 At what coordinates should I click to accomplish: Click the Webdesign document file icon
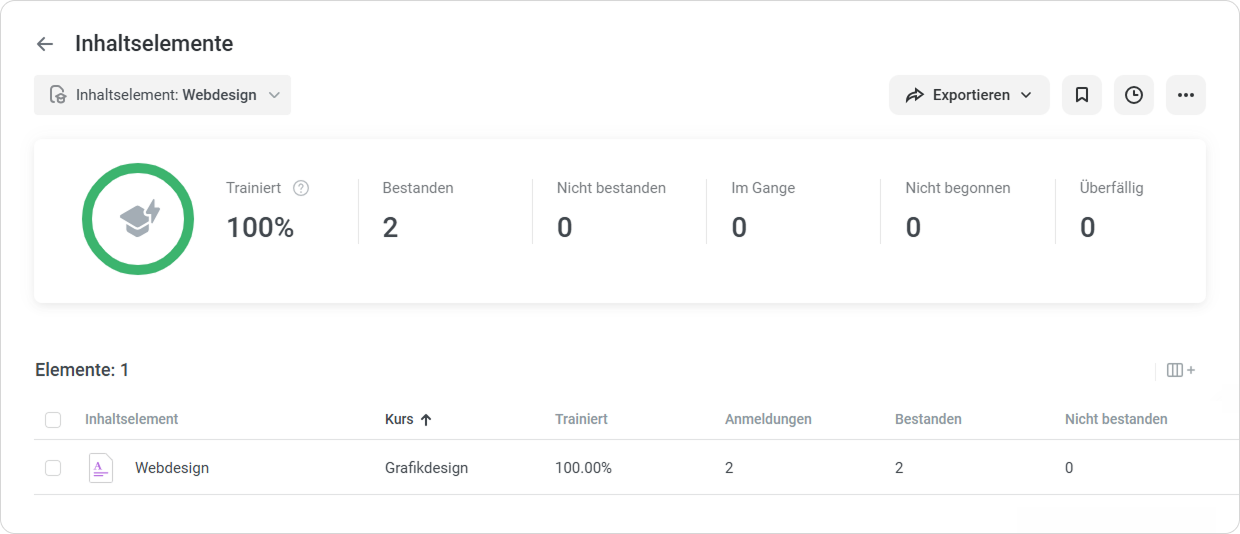point(101,467)
